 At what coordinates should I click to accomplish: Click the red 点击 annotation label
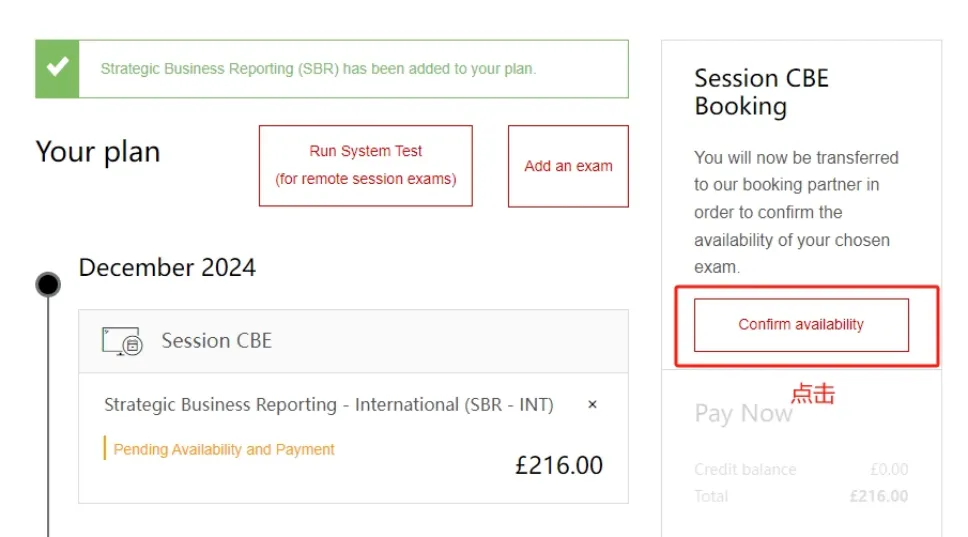[x=812, y=393]
